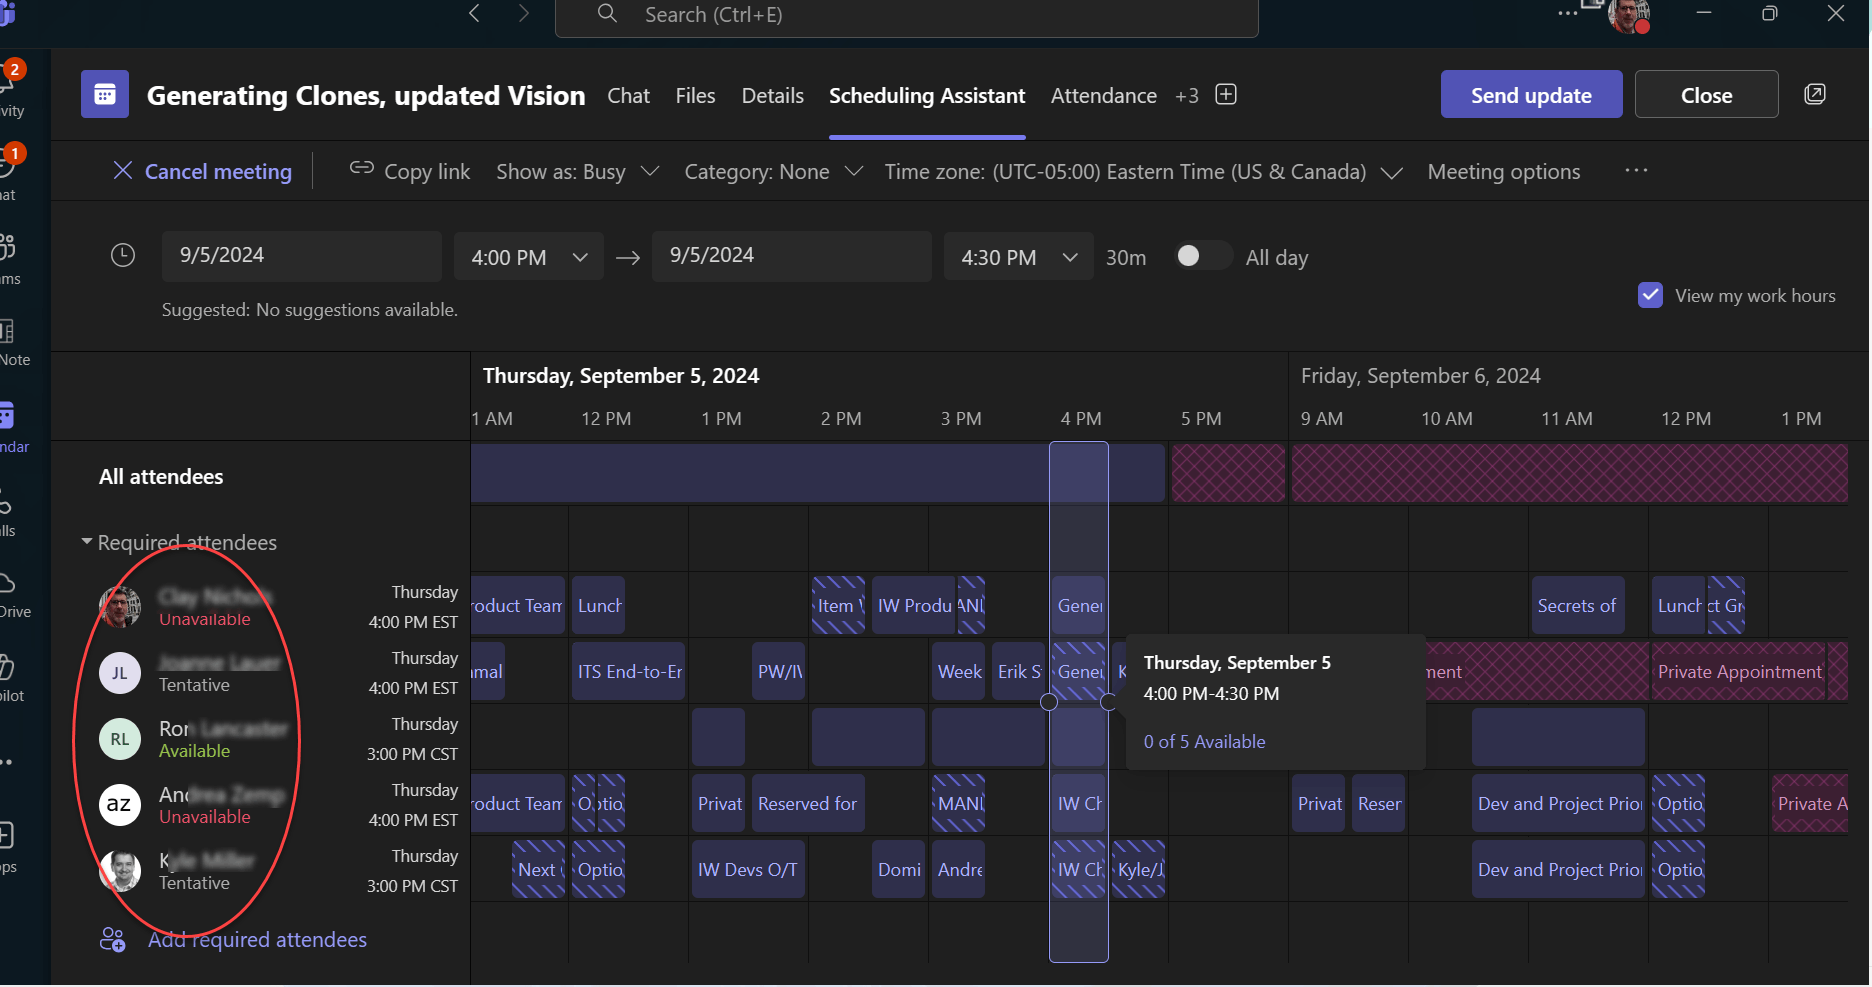Screen dimensions: 1872x987
Task: Open the Show as: Busy dropdown
Action: 649,171
